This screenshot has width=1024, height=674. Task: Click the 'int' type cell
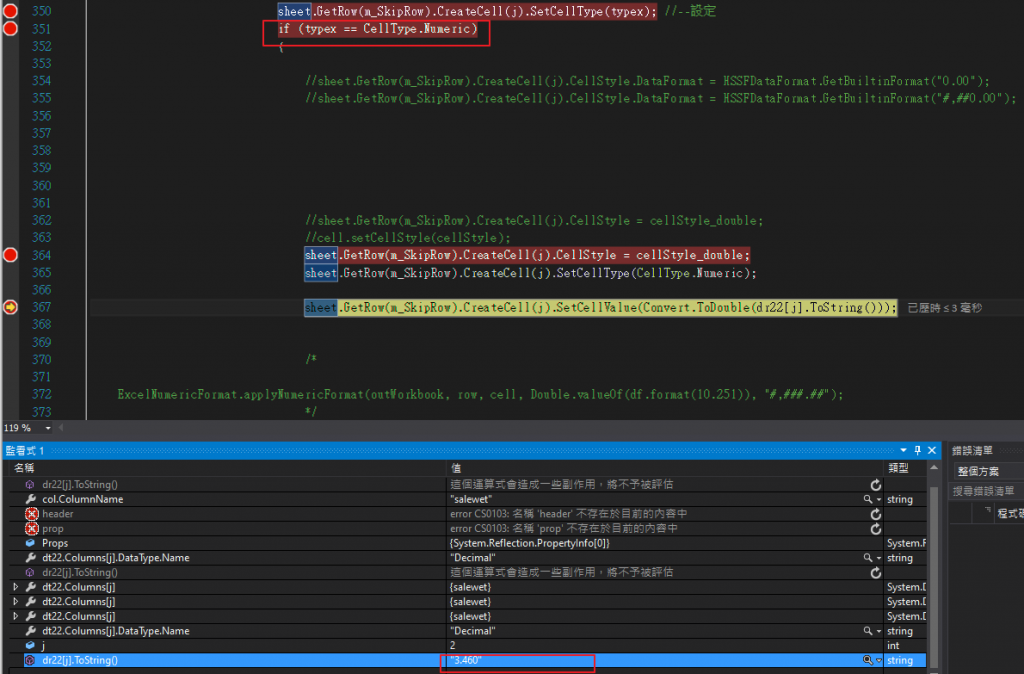coord(893,645)
